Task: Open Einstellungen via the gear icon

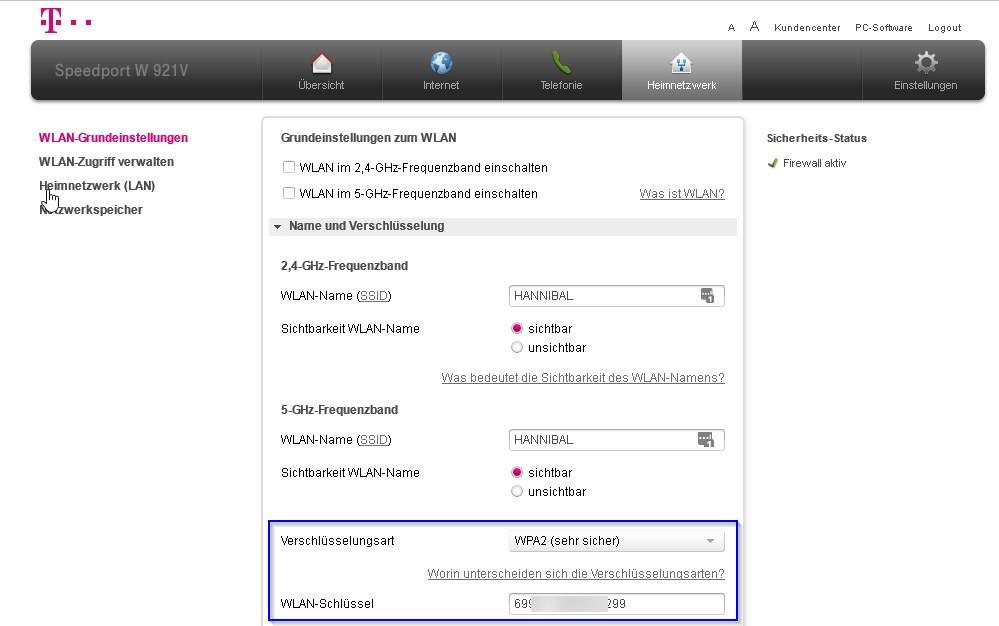Action: pos(924,63)
